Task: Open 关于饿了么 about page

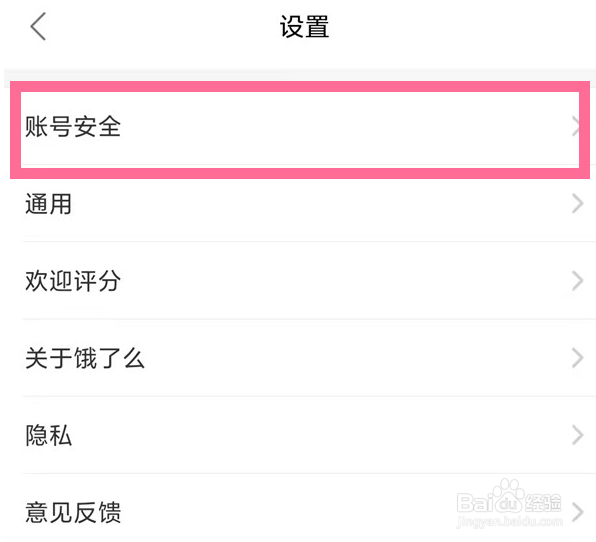Action: [85, 358]
